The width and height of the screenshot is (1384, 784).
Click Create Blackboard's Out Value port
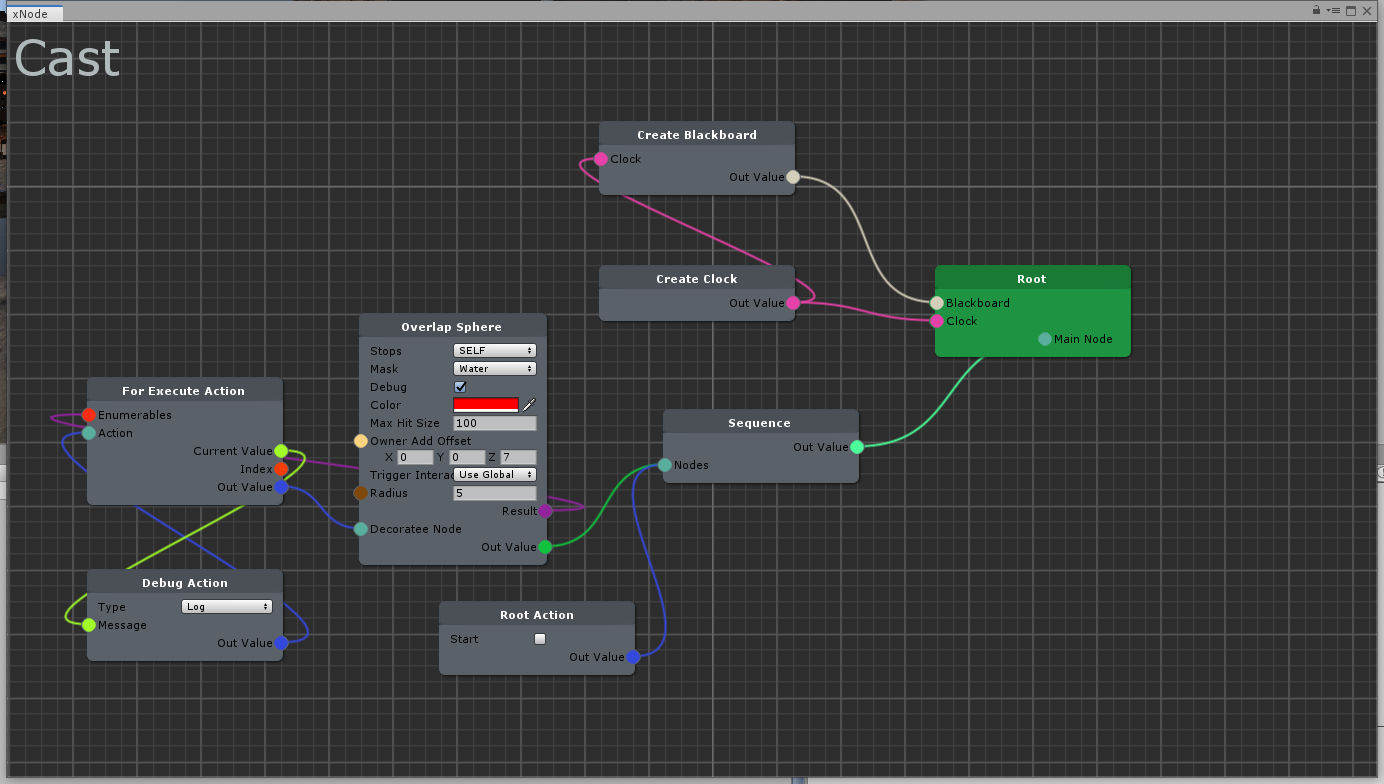(793, 177)
